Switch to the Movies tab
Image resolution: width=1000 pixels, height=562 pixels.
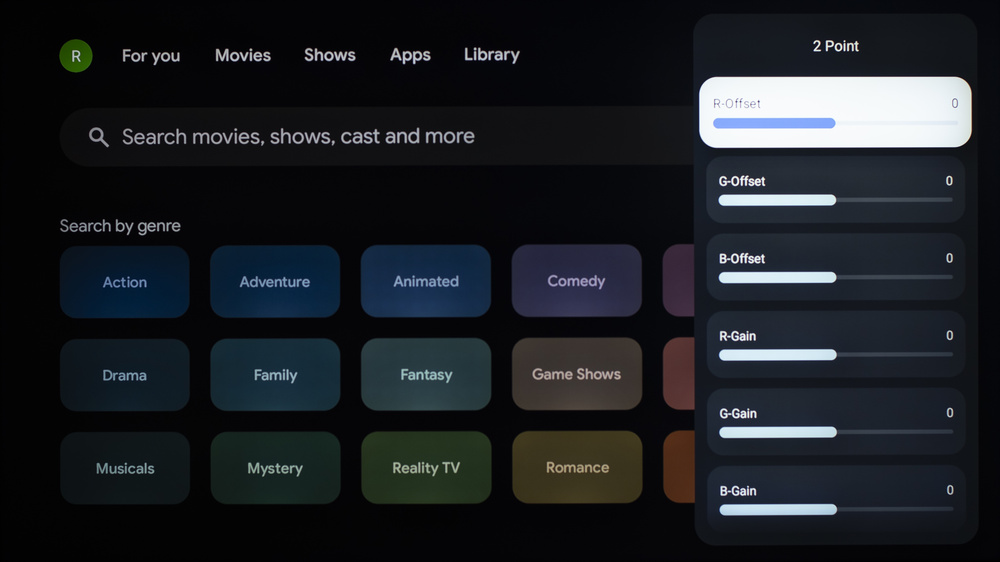(x=243, y=55)
